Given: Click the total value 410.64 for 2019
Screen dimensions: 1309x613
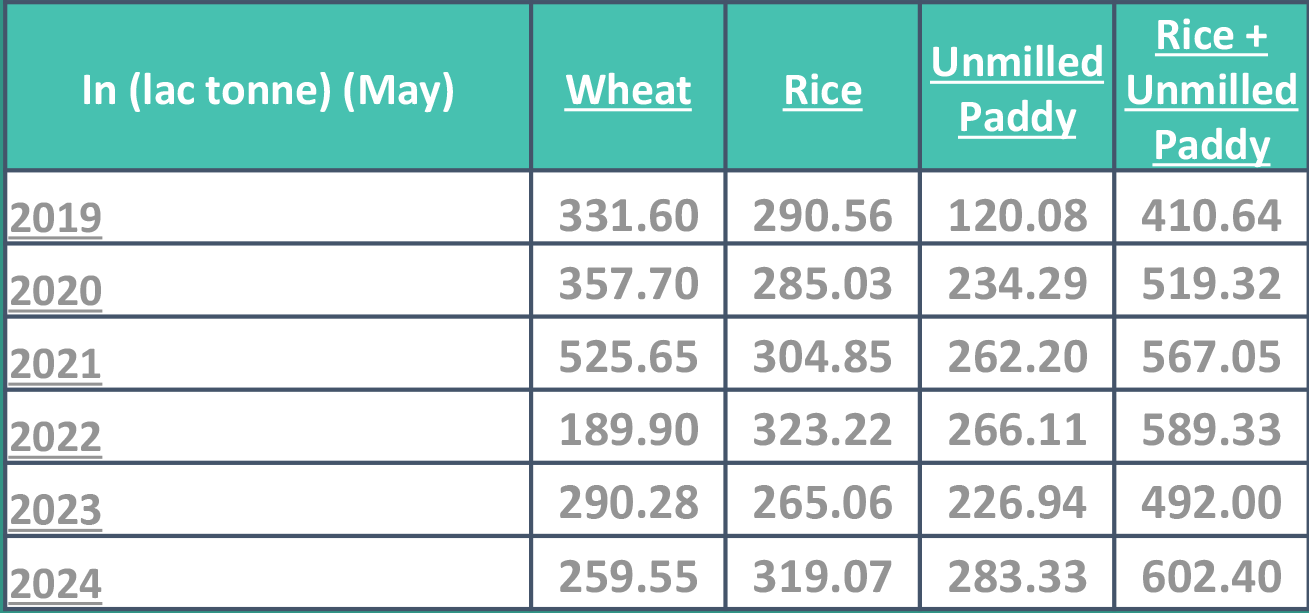Looking at the screenshot, I should point(1211,216).
